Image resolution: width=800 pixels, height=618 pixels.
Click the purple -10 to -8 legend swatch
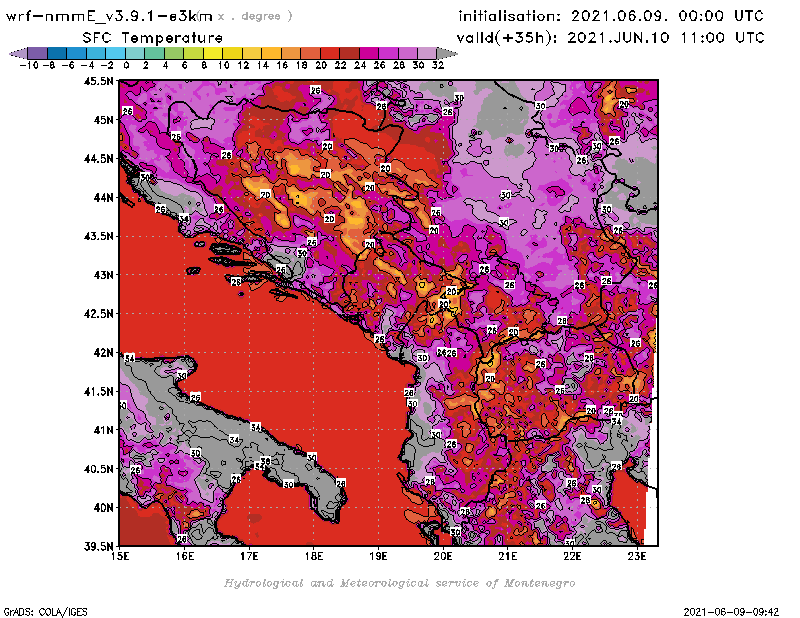click(38, 53)
